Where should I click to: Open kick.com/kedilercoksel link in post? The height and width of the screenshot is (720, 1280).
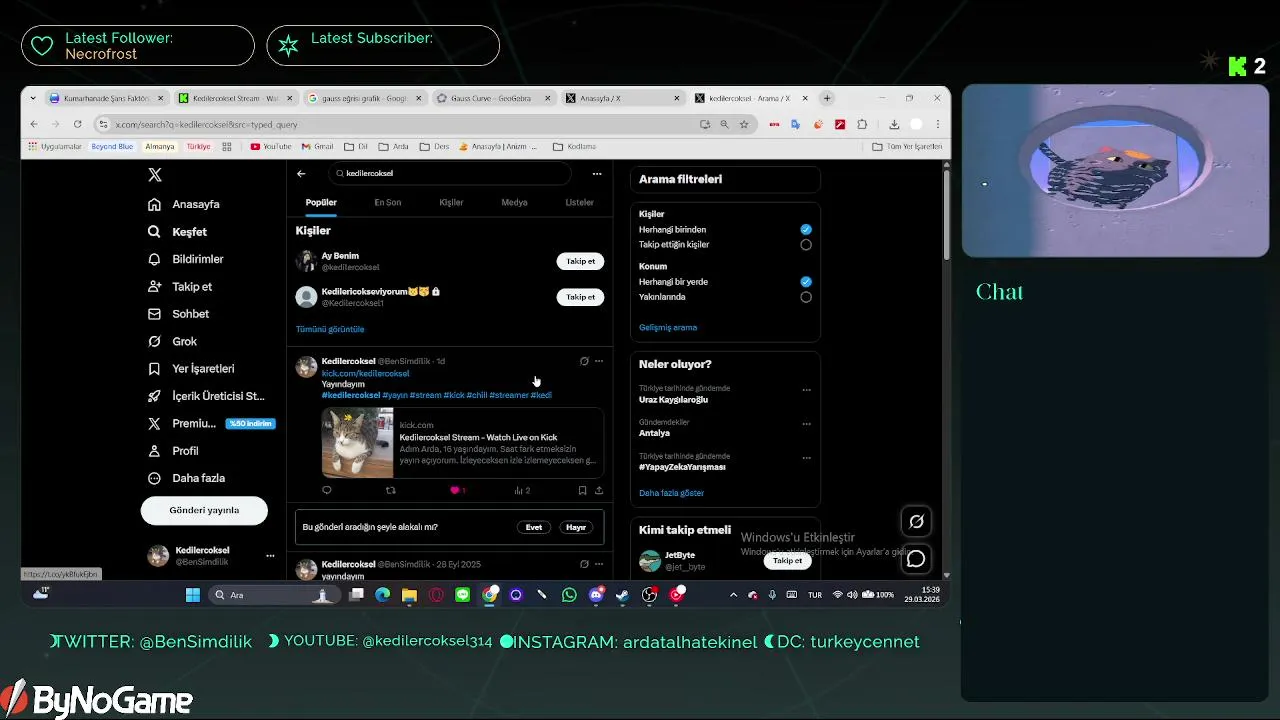(x=365, y=373)
